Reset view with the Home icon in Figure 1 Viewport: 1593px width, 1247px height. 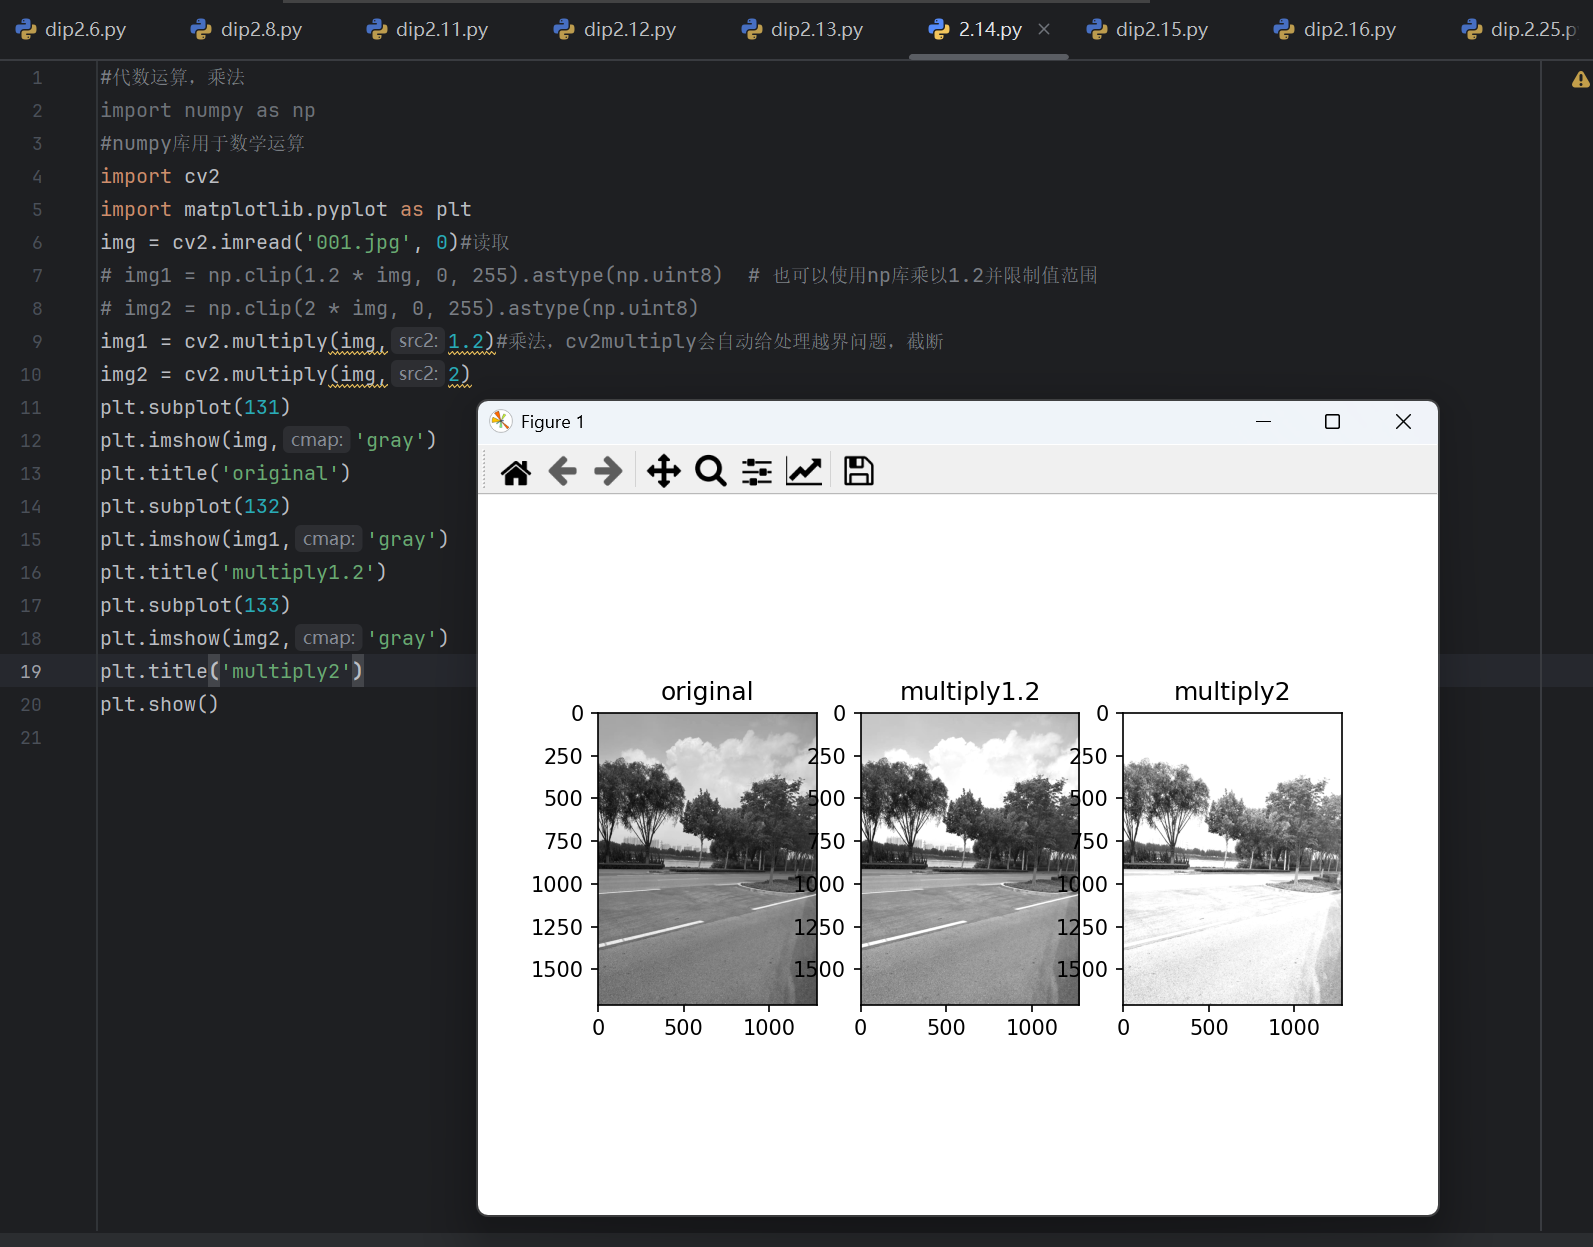516,471
